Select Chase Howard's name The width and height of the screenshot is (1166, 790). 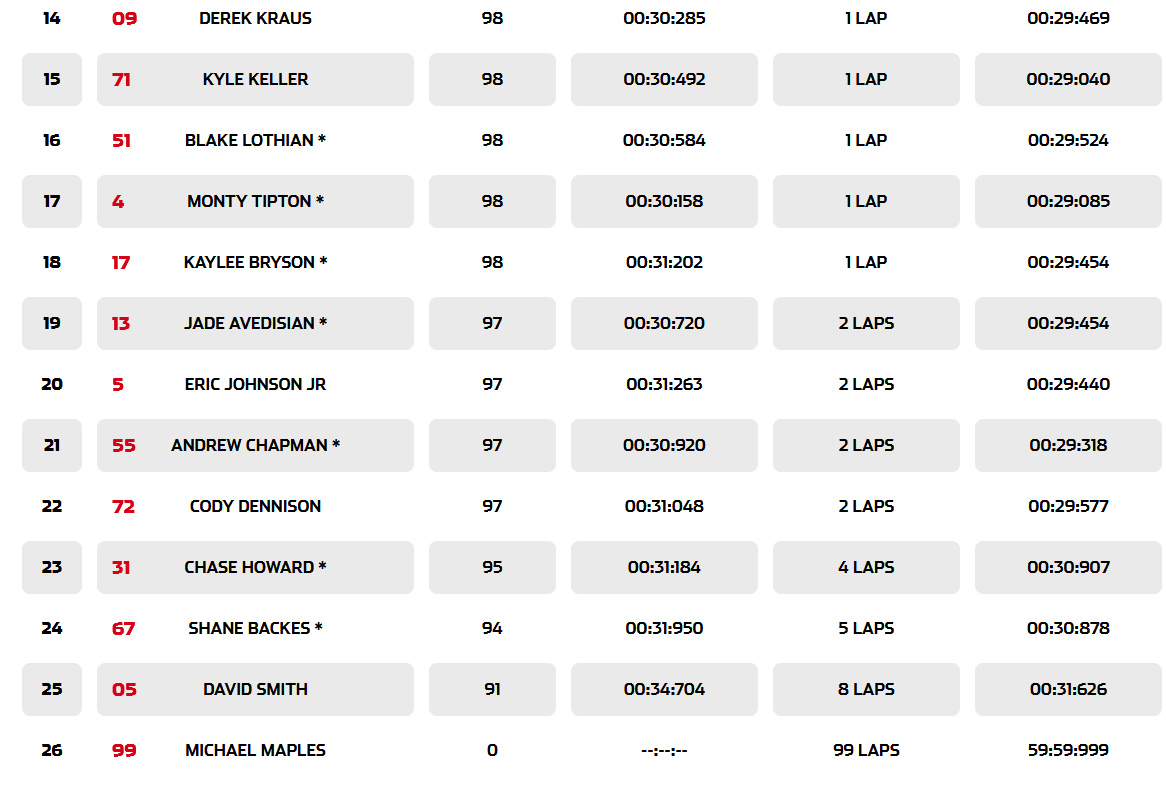tap(255, 568)
